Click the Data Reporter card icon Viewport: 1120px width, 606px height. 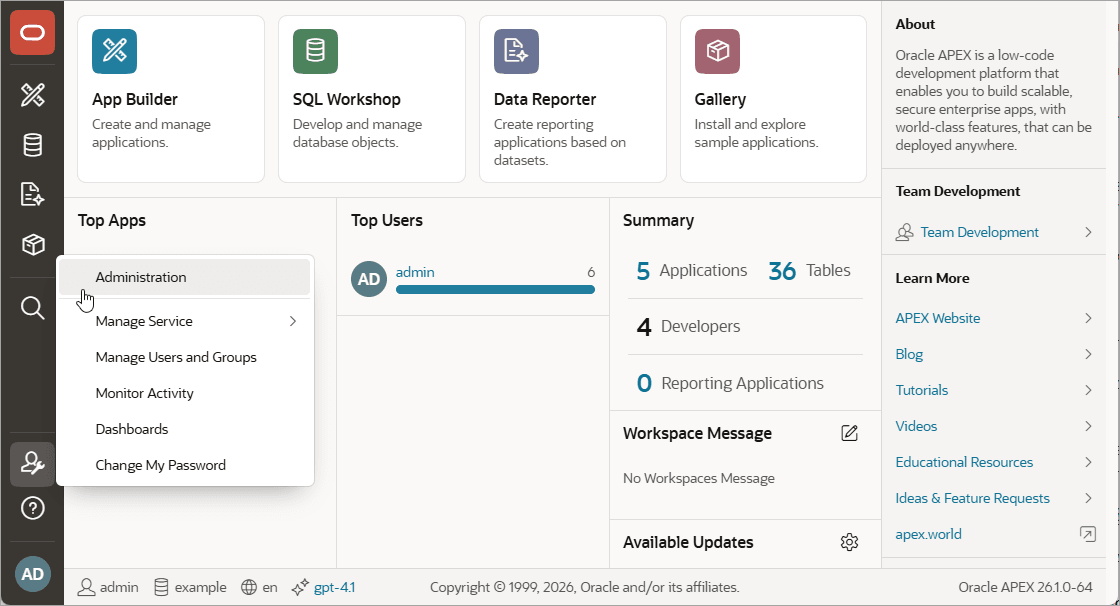(x=516, y=51)
